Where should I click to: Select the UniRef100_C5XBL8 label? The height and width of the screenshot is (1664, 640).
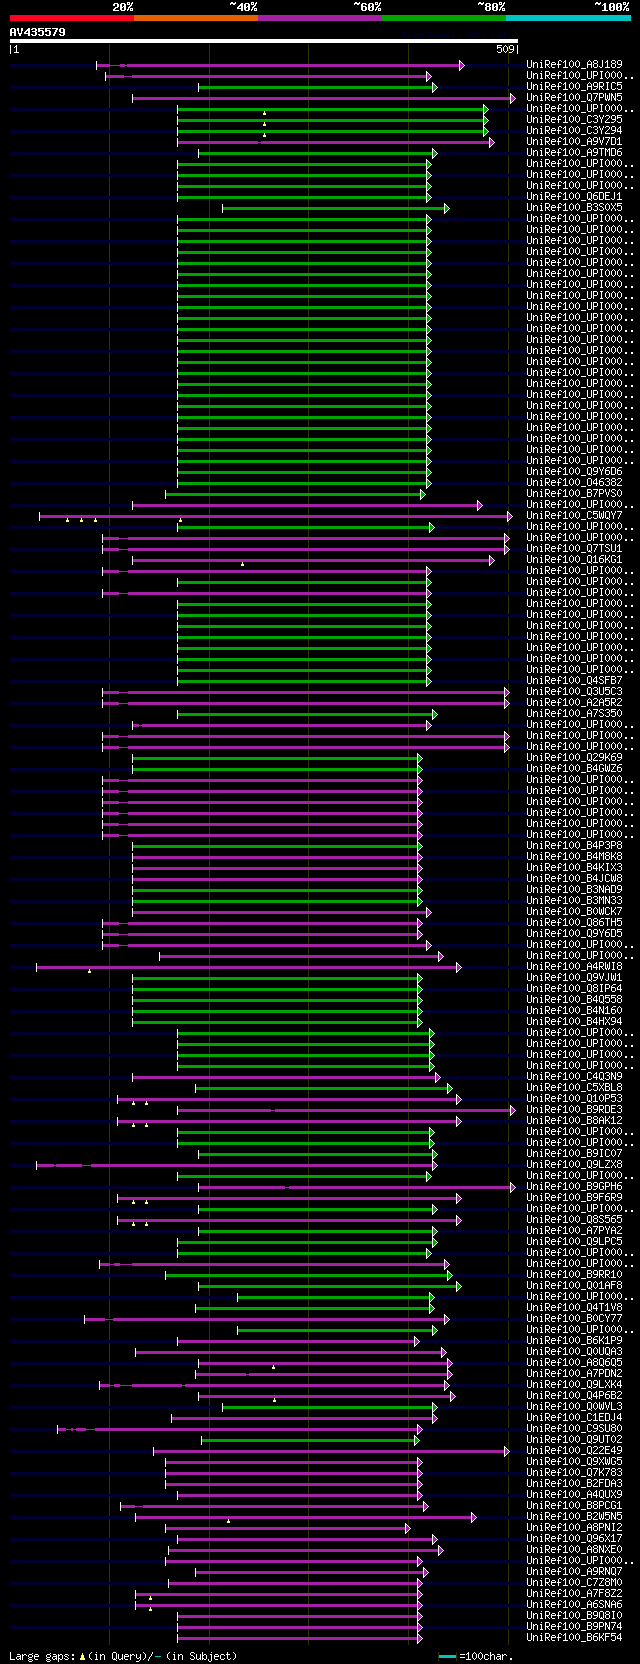point(574,1088)
